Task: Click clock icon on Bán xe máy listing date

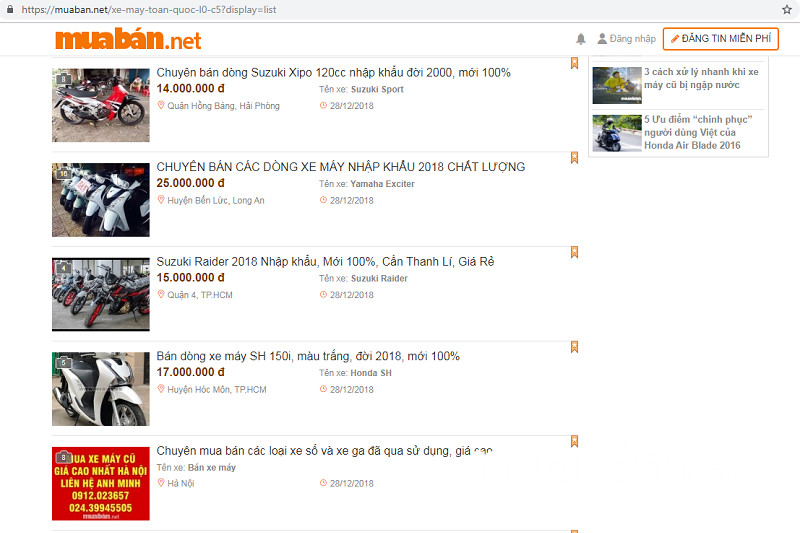Action: tap(323, 483)
